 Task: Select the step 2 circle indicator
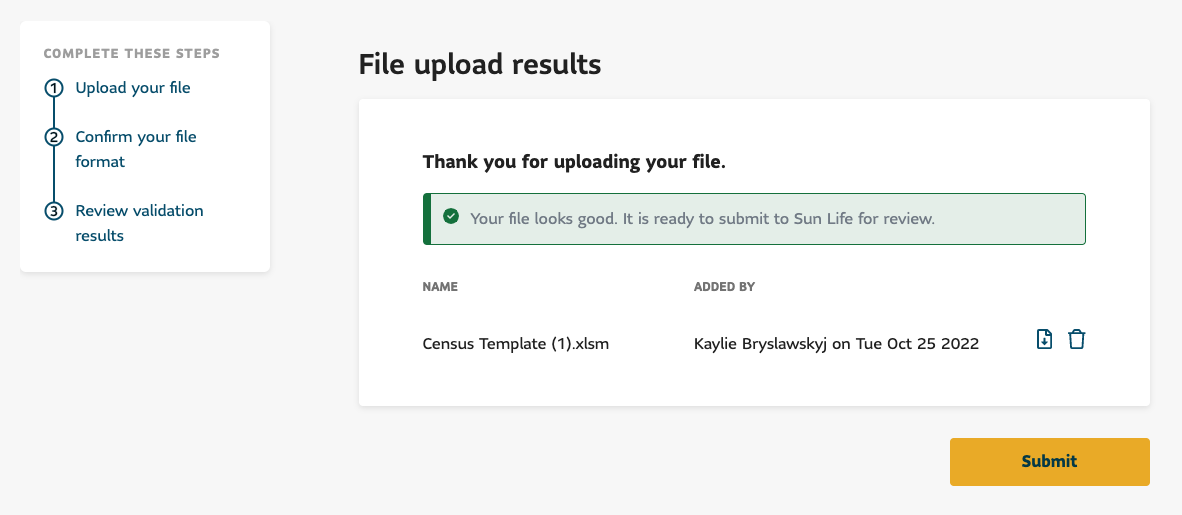[54, 137]
